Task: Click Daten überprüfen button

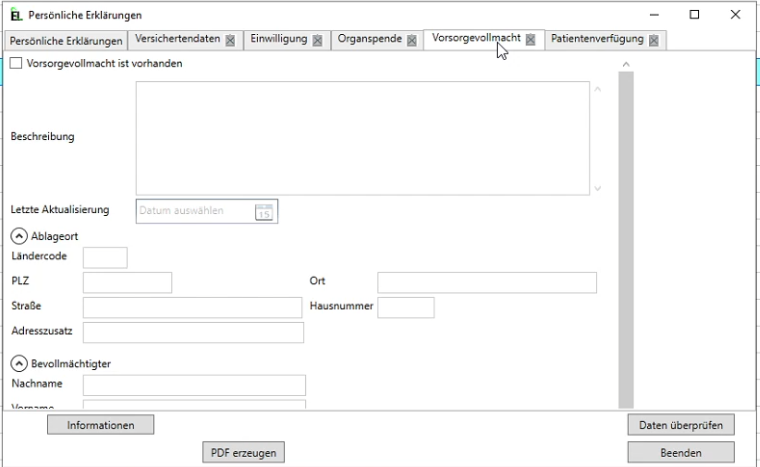Action: 680,425
